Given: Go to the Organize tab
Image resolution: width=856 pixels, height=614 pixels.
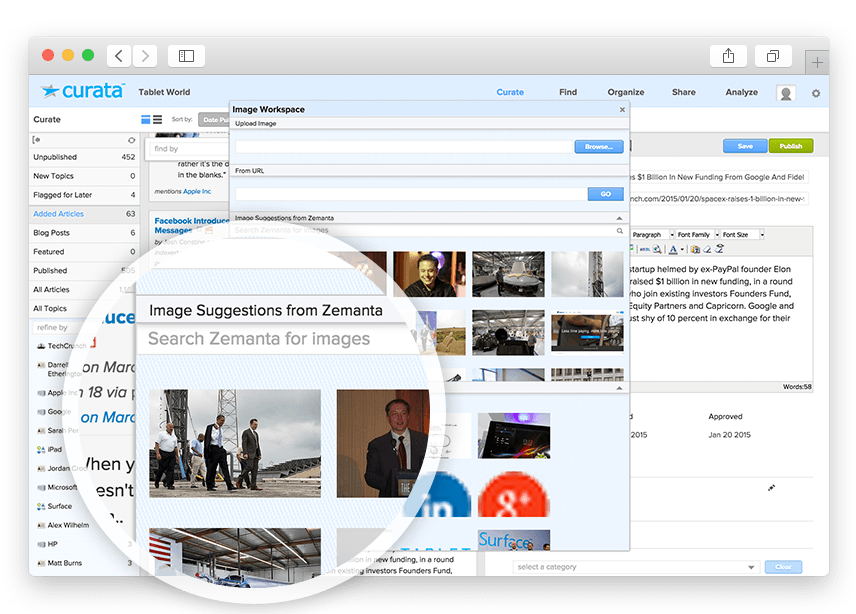Looking at the screenshot, I should coord(625,92).
